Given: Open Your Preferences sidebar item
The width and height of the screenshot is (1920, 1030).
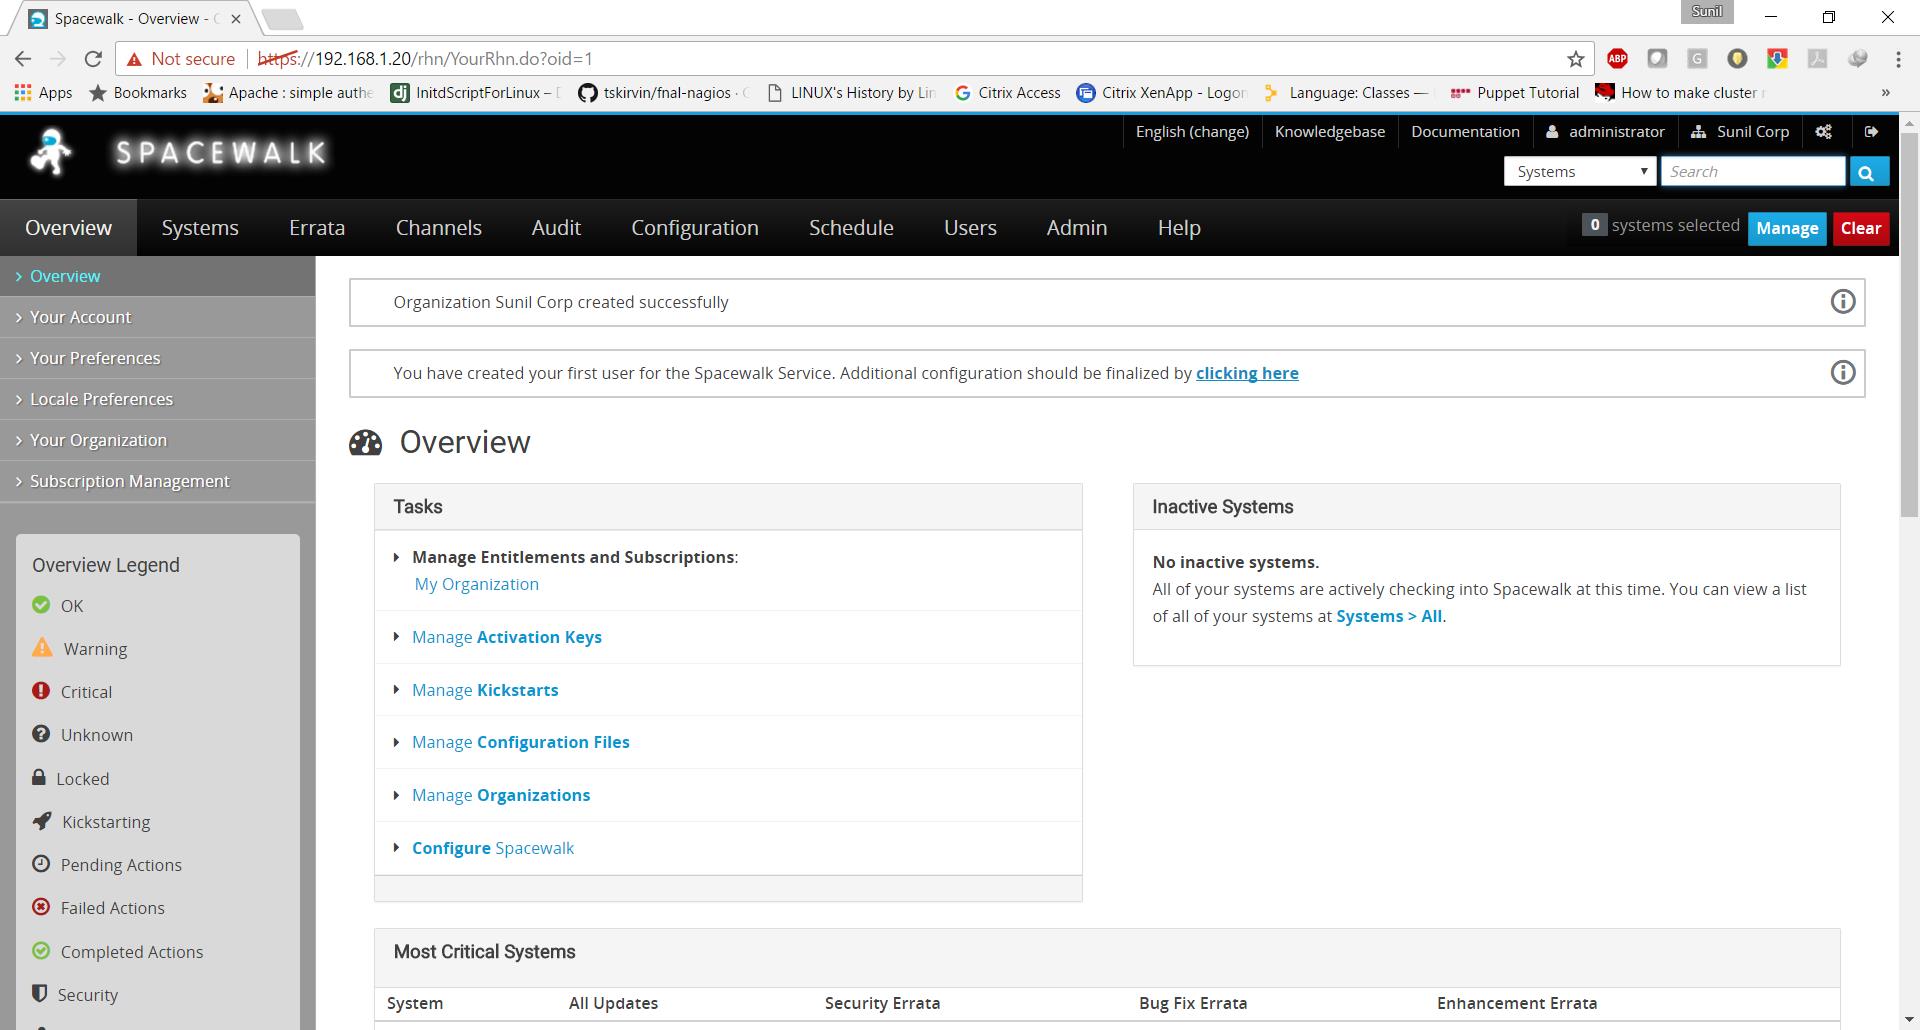Looking at the screenshot, I should (157, 358).
